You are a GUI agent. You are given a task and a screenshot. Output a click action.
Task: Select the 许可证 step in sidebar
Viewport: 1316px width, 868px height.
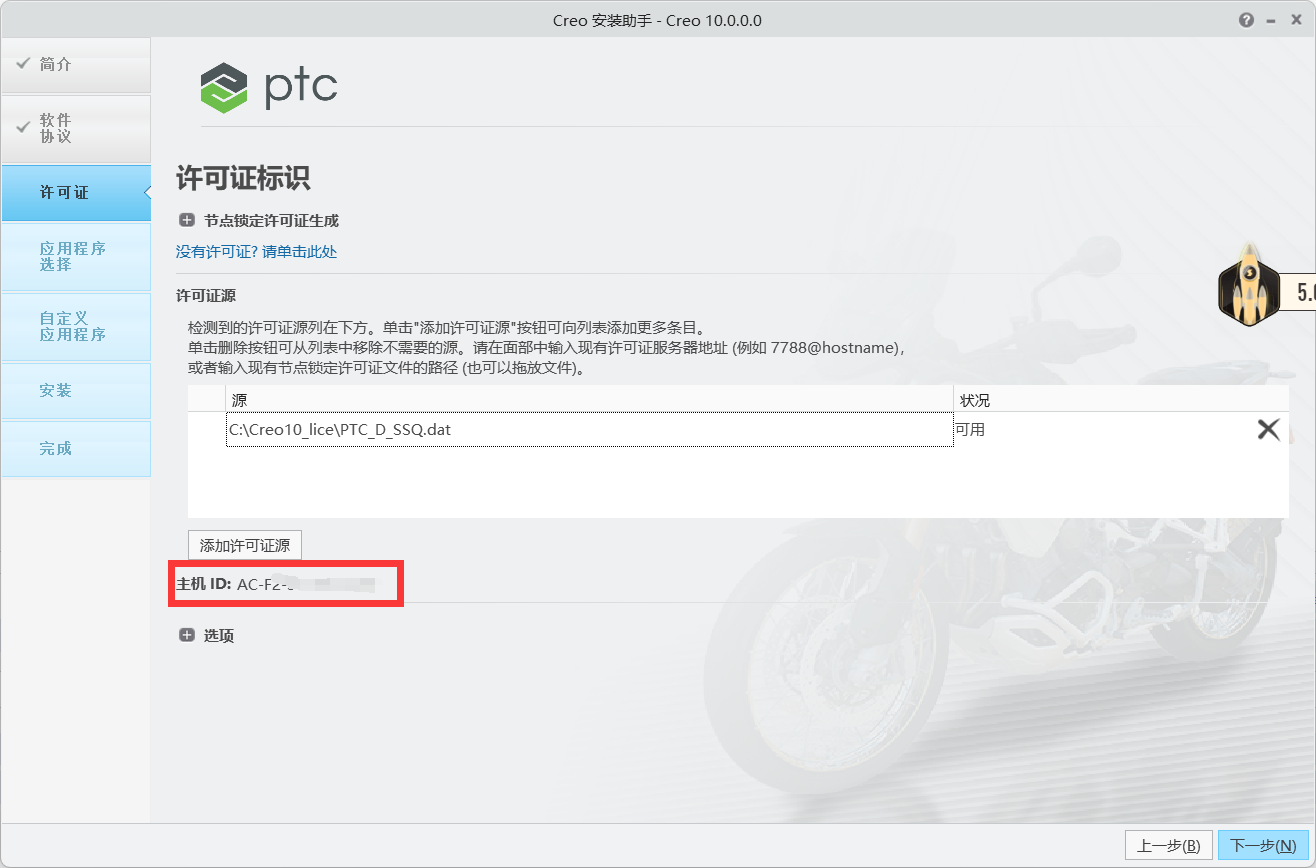point(76,193)
